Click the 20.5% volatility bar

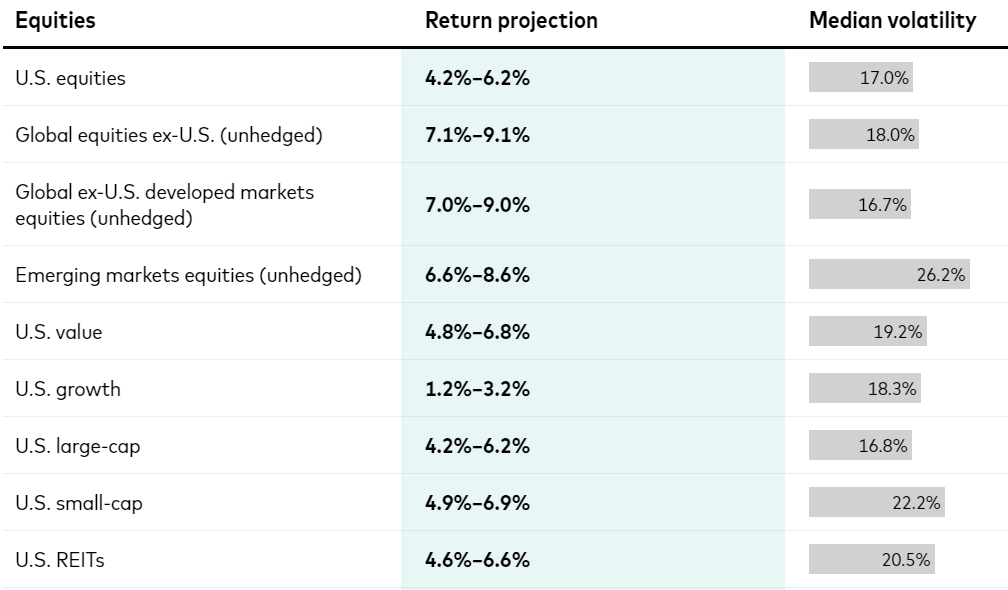click(x=872, y=560)
